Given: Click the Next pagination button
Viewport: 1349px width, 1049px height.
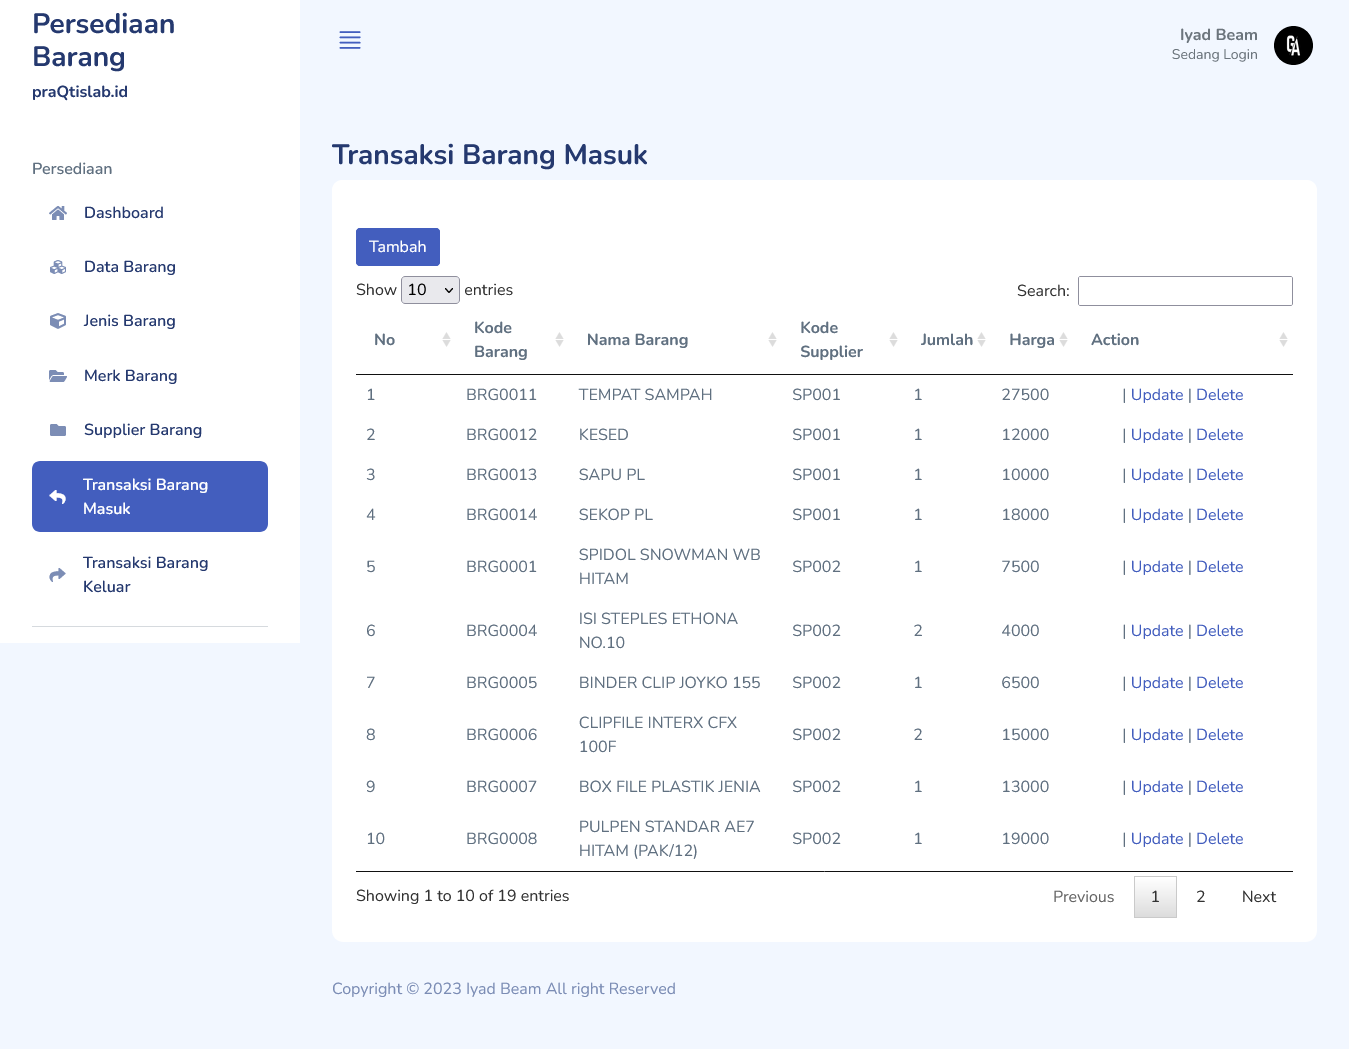Looking at the screenshot, I should tap(1258, 897).
